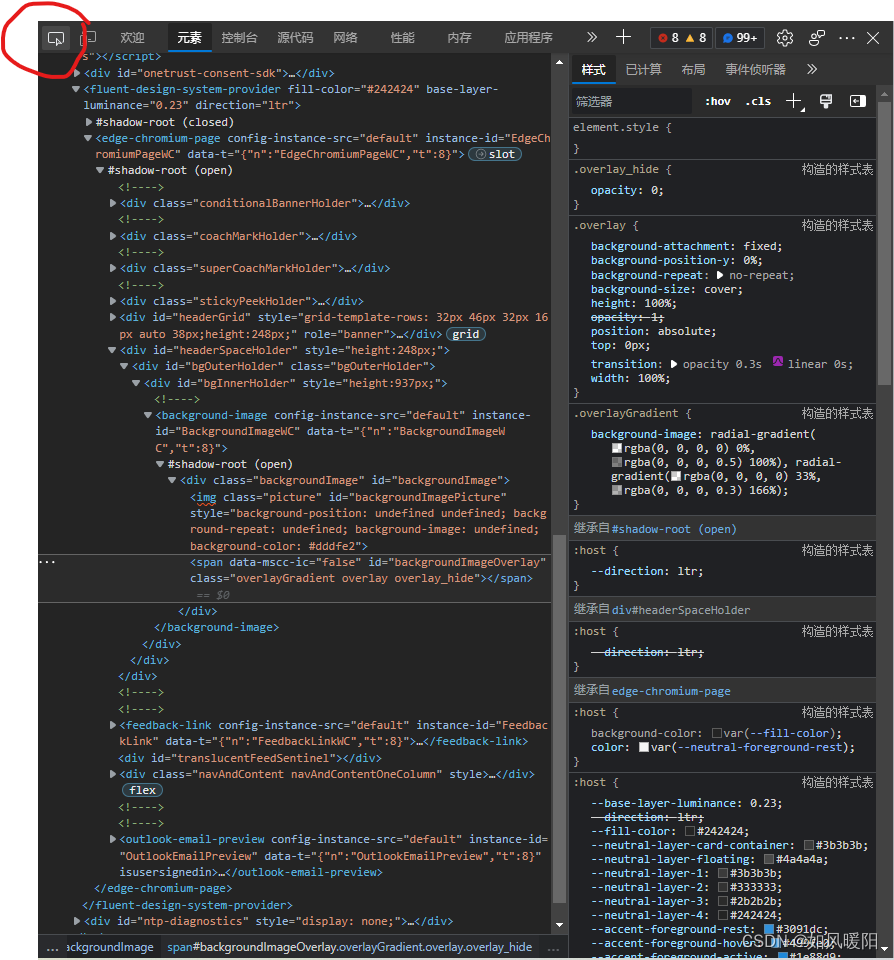Expand the onetrust-consent-sdk div
Image resolution: width=894 pixels, height=960 pixels.
tap(77, 73)
